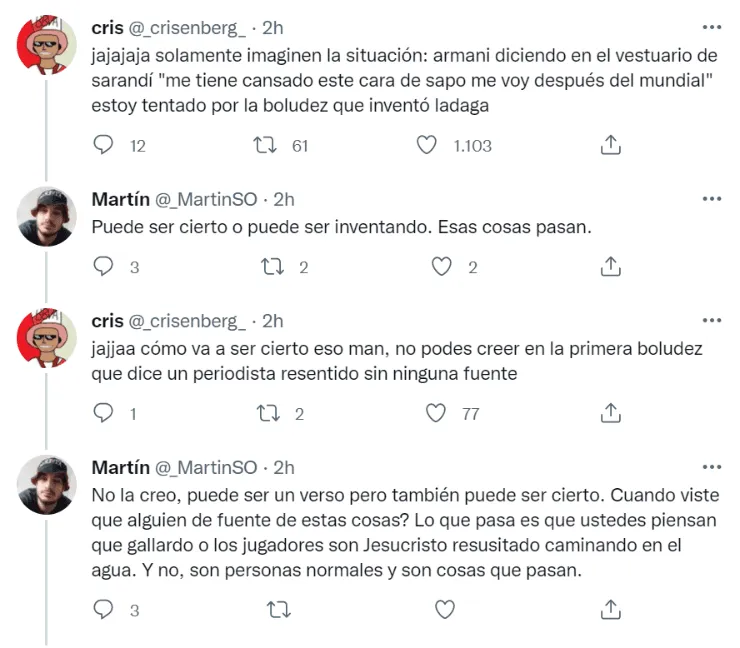Open more options on cris's second tweet
This screenshot has height=648, width=740.
711,321
